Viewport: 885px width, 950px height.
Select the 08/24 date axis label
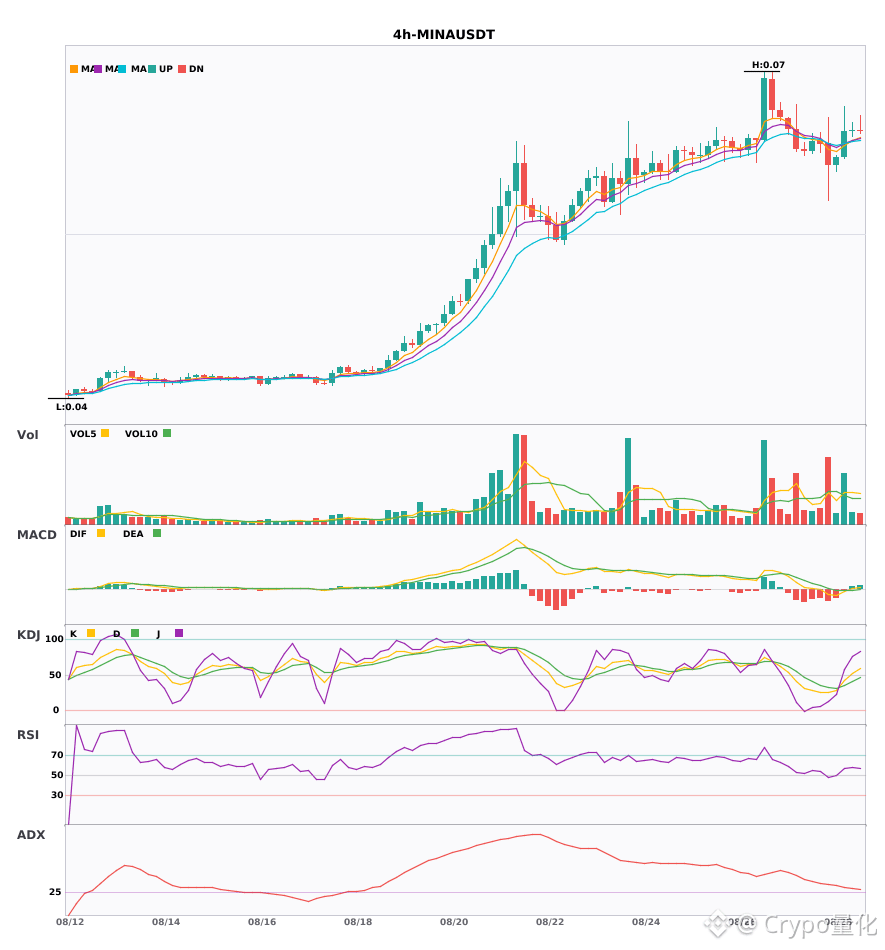(x=646, y=922)
